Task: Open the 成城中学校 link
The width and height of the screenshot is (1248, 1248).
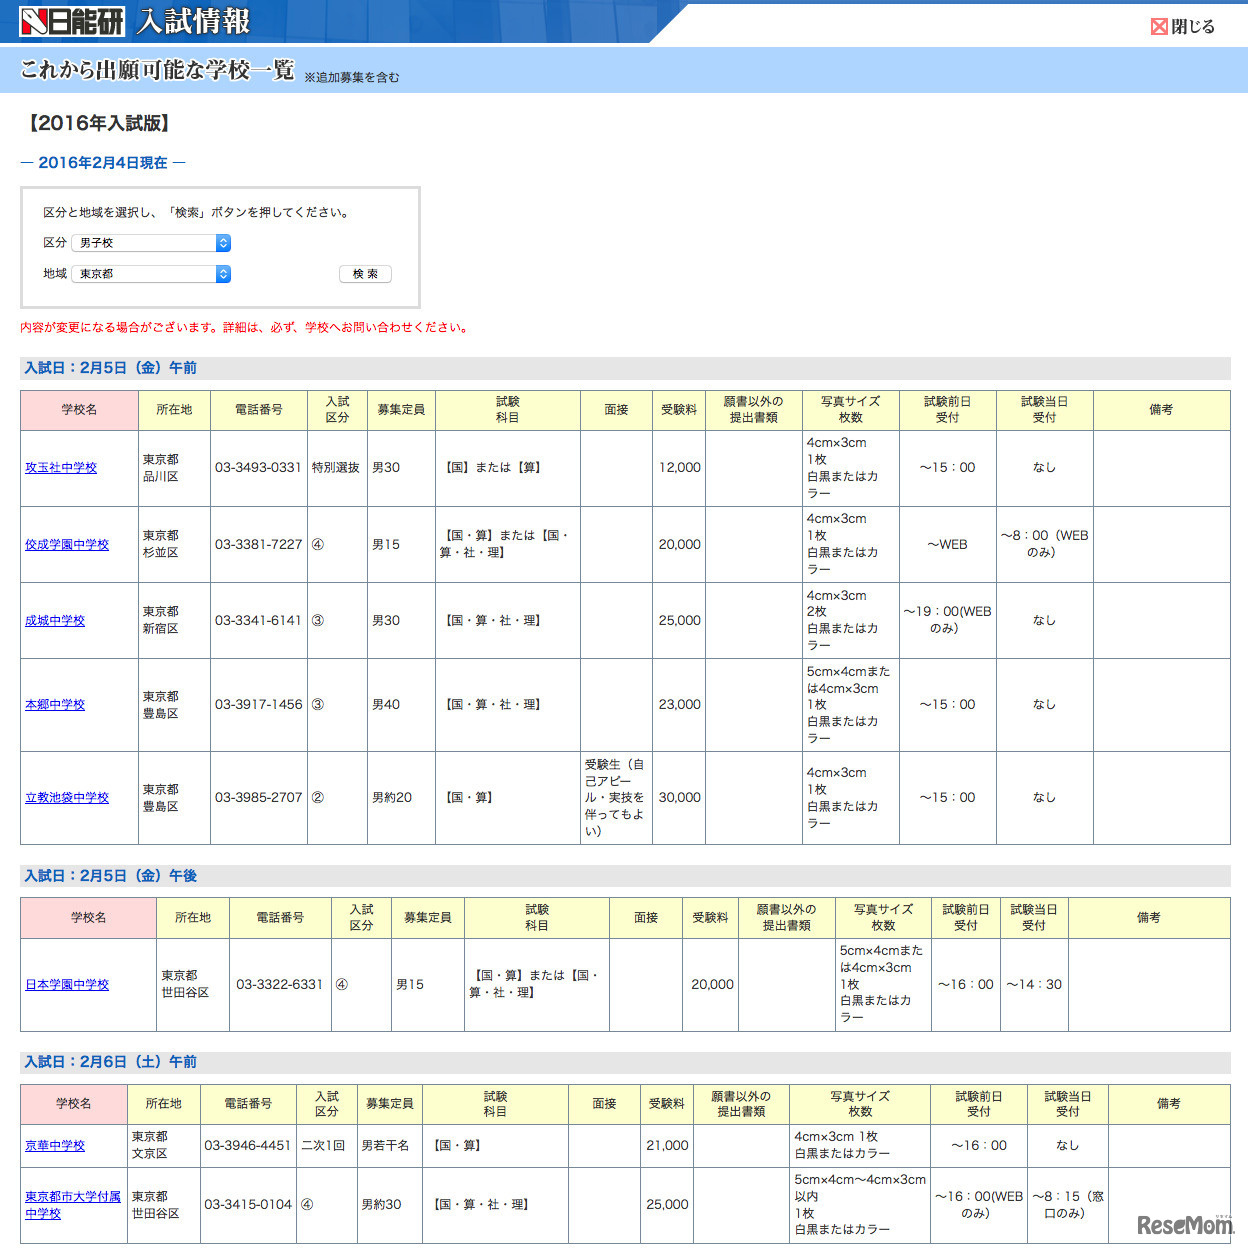Action: 55,621
